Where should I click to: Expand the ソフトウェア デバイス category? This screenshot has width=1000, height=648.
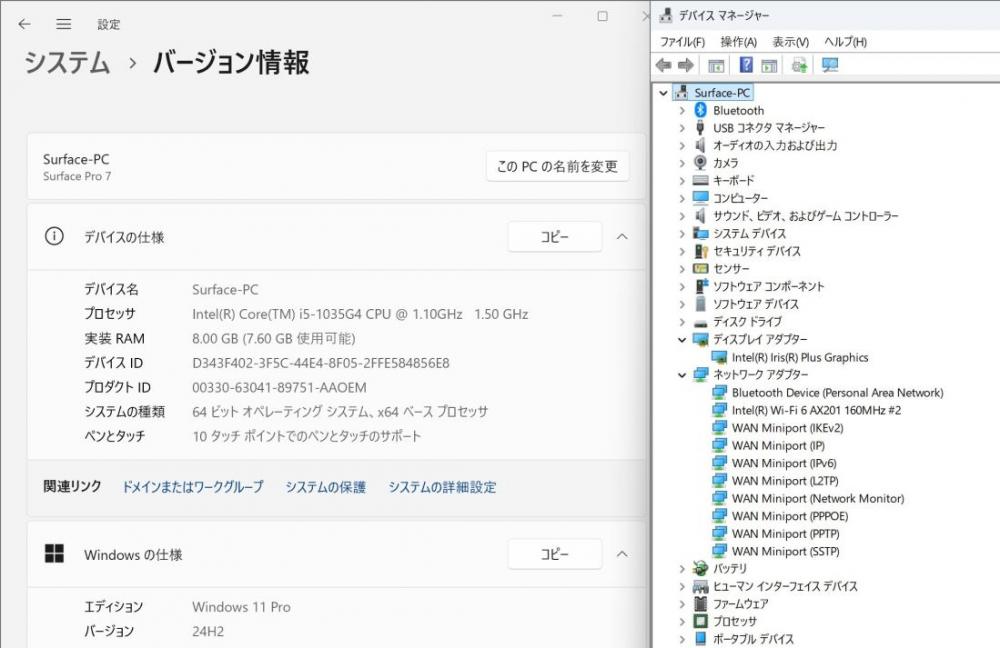pos(682,304)
